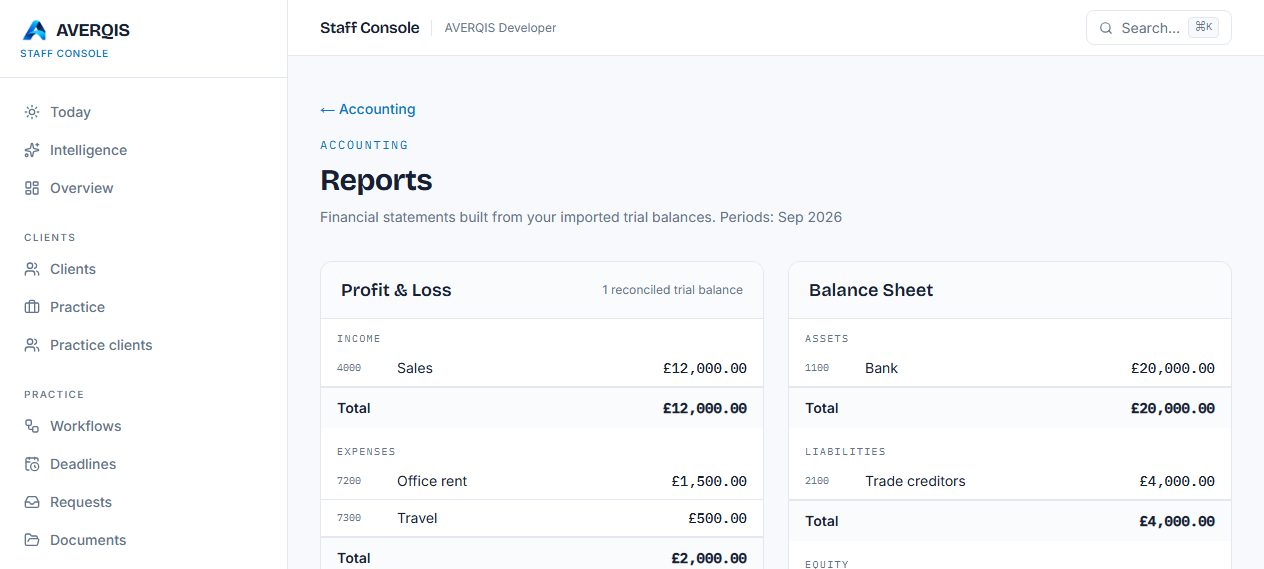
Task: Click the Reports page heading
Action: click(x=376, y=180)
